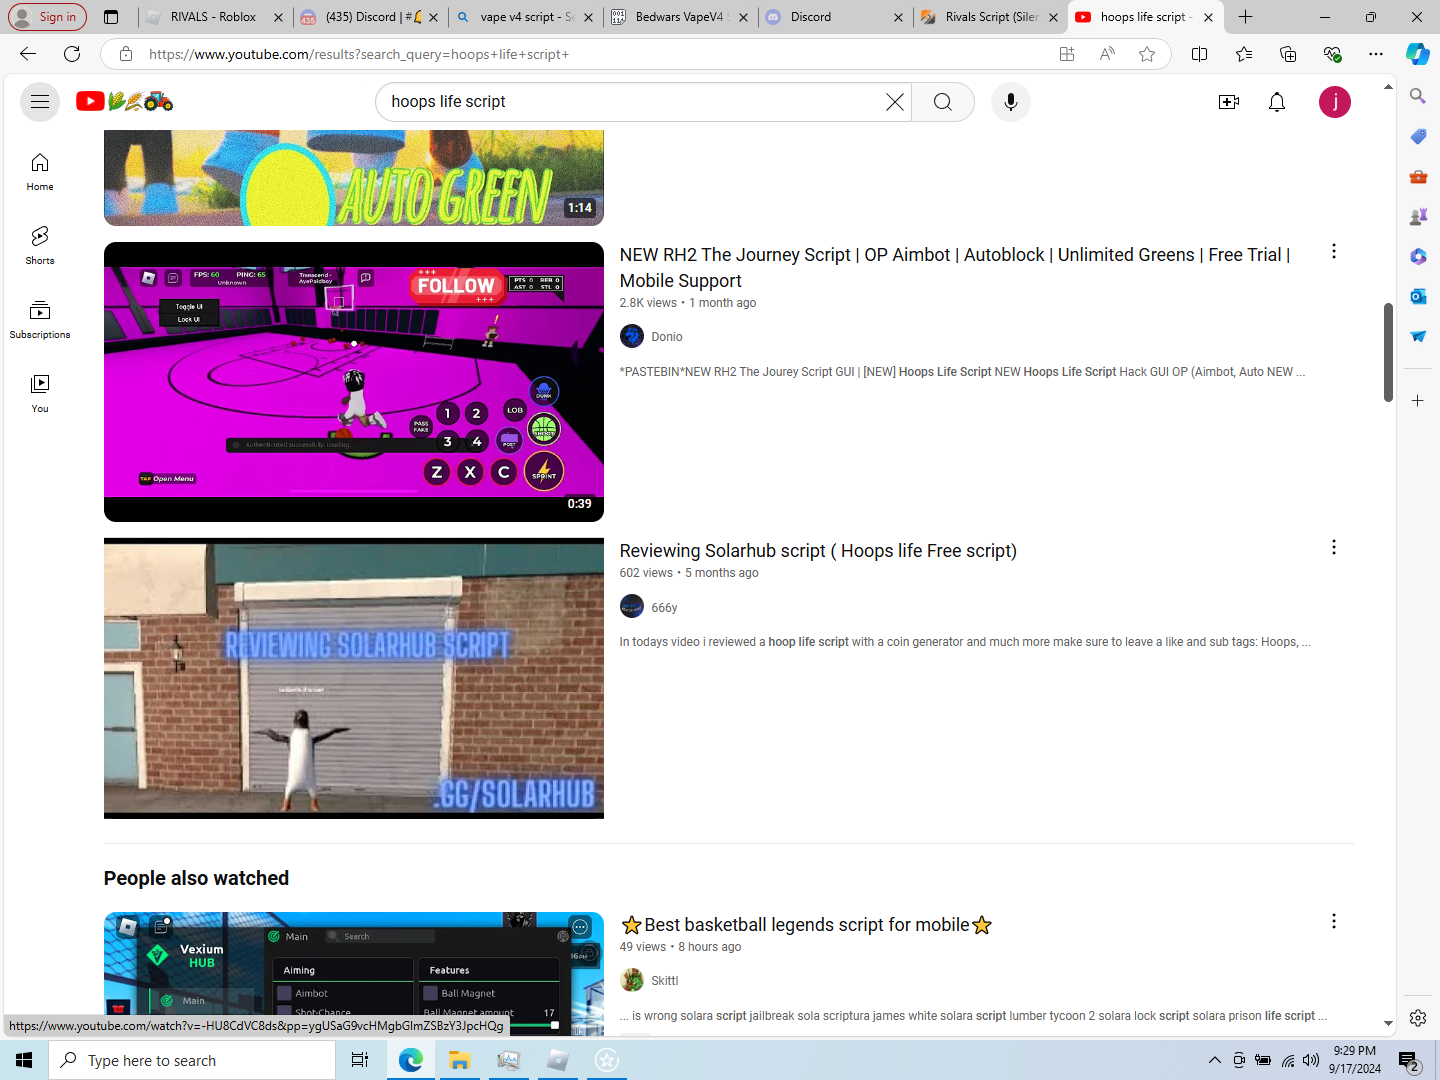Visit 666y channel
Screen dimensions: 1440x1080
click(664, 608)
